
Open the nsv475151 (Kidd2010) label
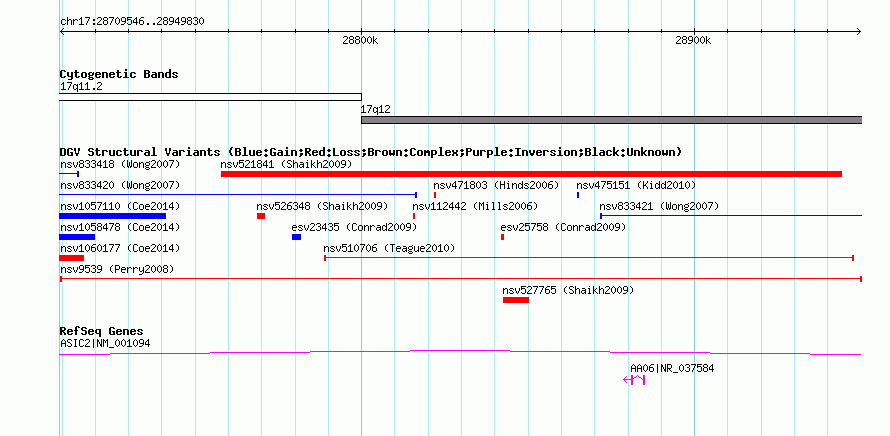pos(636,185)
